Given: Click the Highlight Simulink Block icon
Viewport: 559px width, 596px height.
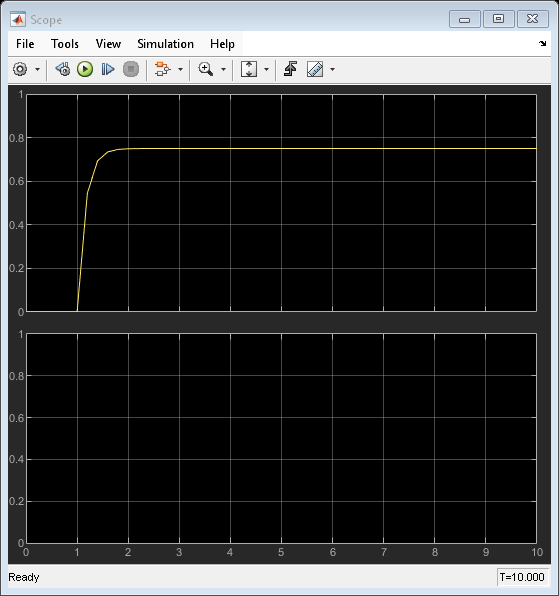Looking at the screenshot, I should pos(163,69).
